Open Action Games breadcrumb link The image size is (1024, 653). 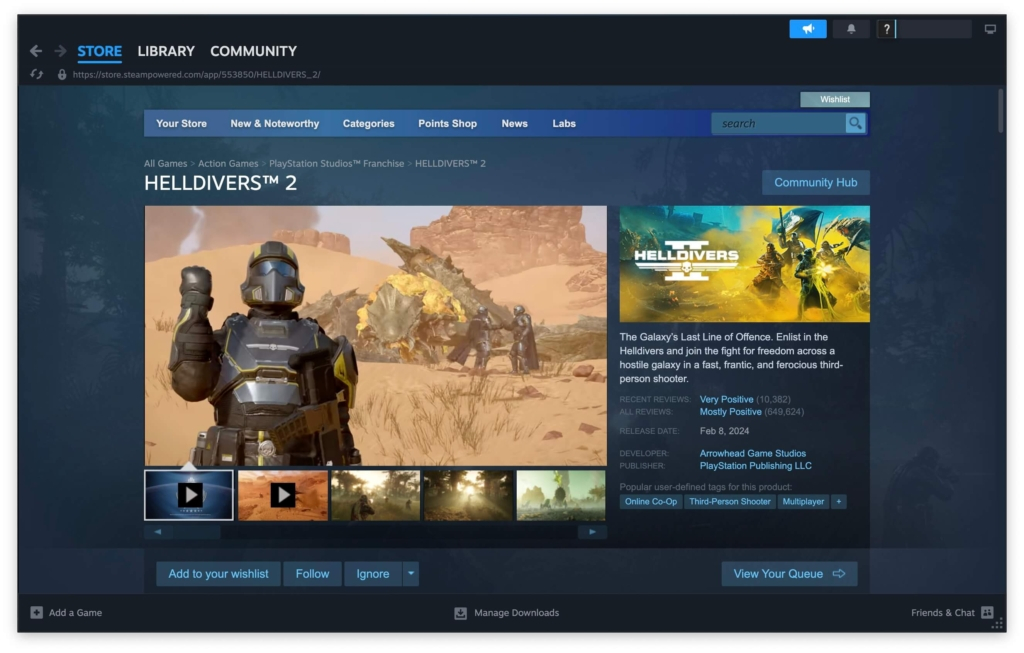[228, 163]
